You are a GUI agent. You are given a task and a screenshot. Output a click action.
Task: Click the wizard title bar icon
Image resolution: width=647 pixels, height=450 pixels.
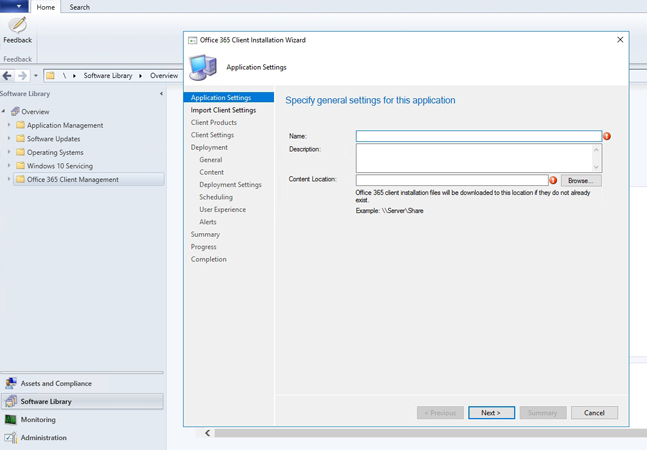click(x=193, y=40)
